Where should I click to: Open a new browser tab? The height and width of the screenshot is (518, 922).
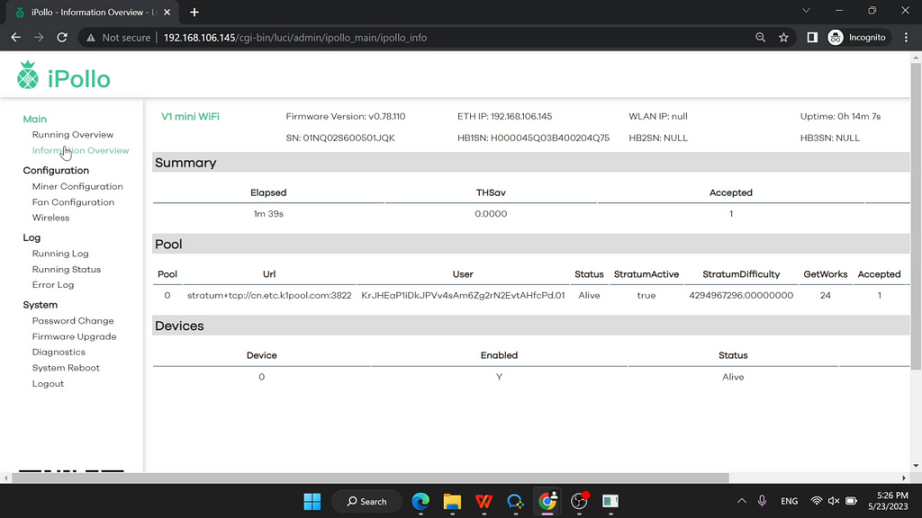point(194,12)
